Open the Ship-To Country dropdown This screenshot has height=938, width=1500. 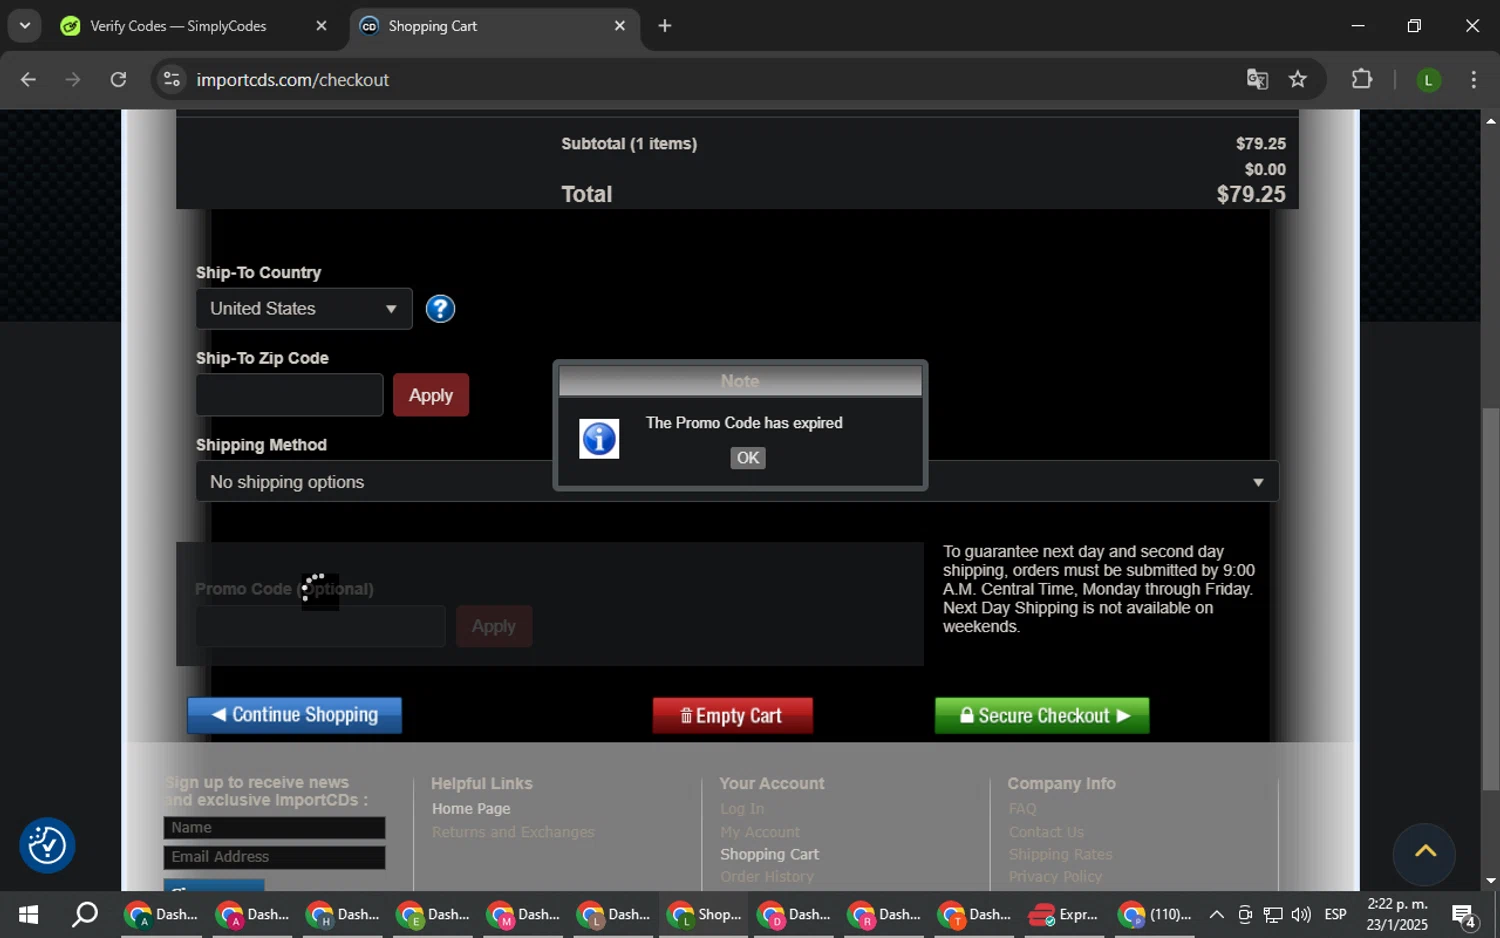[x=304, y=309]
